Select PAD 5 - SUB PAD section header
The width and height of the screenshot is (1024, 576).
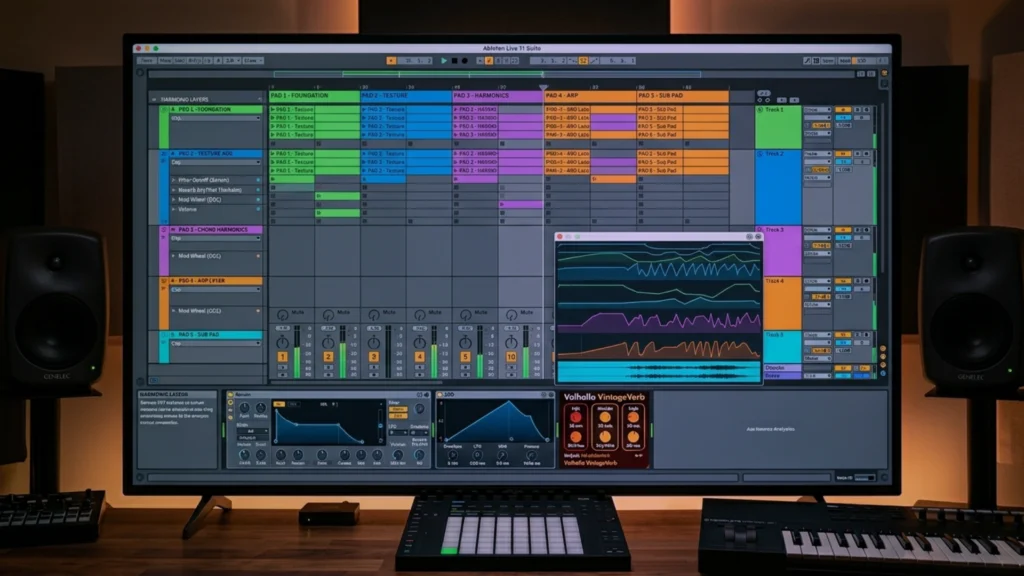[682, 95]
